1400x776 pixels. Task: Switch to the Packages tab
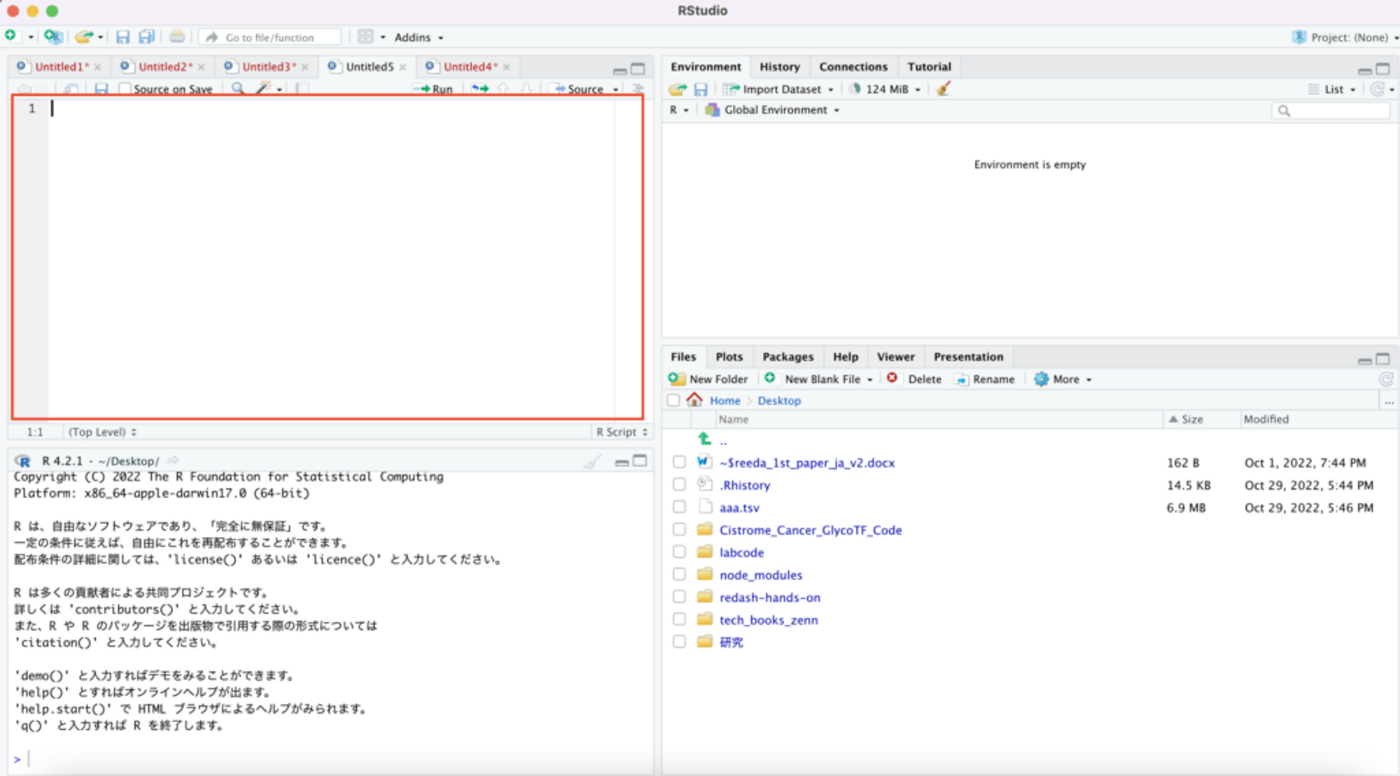[x=788, y=357]
